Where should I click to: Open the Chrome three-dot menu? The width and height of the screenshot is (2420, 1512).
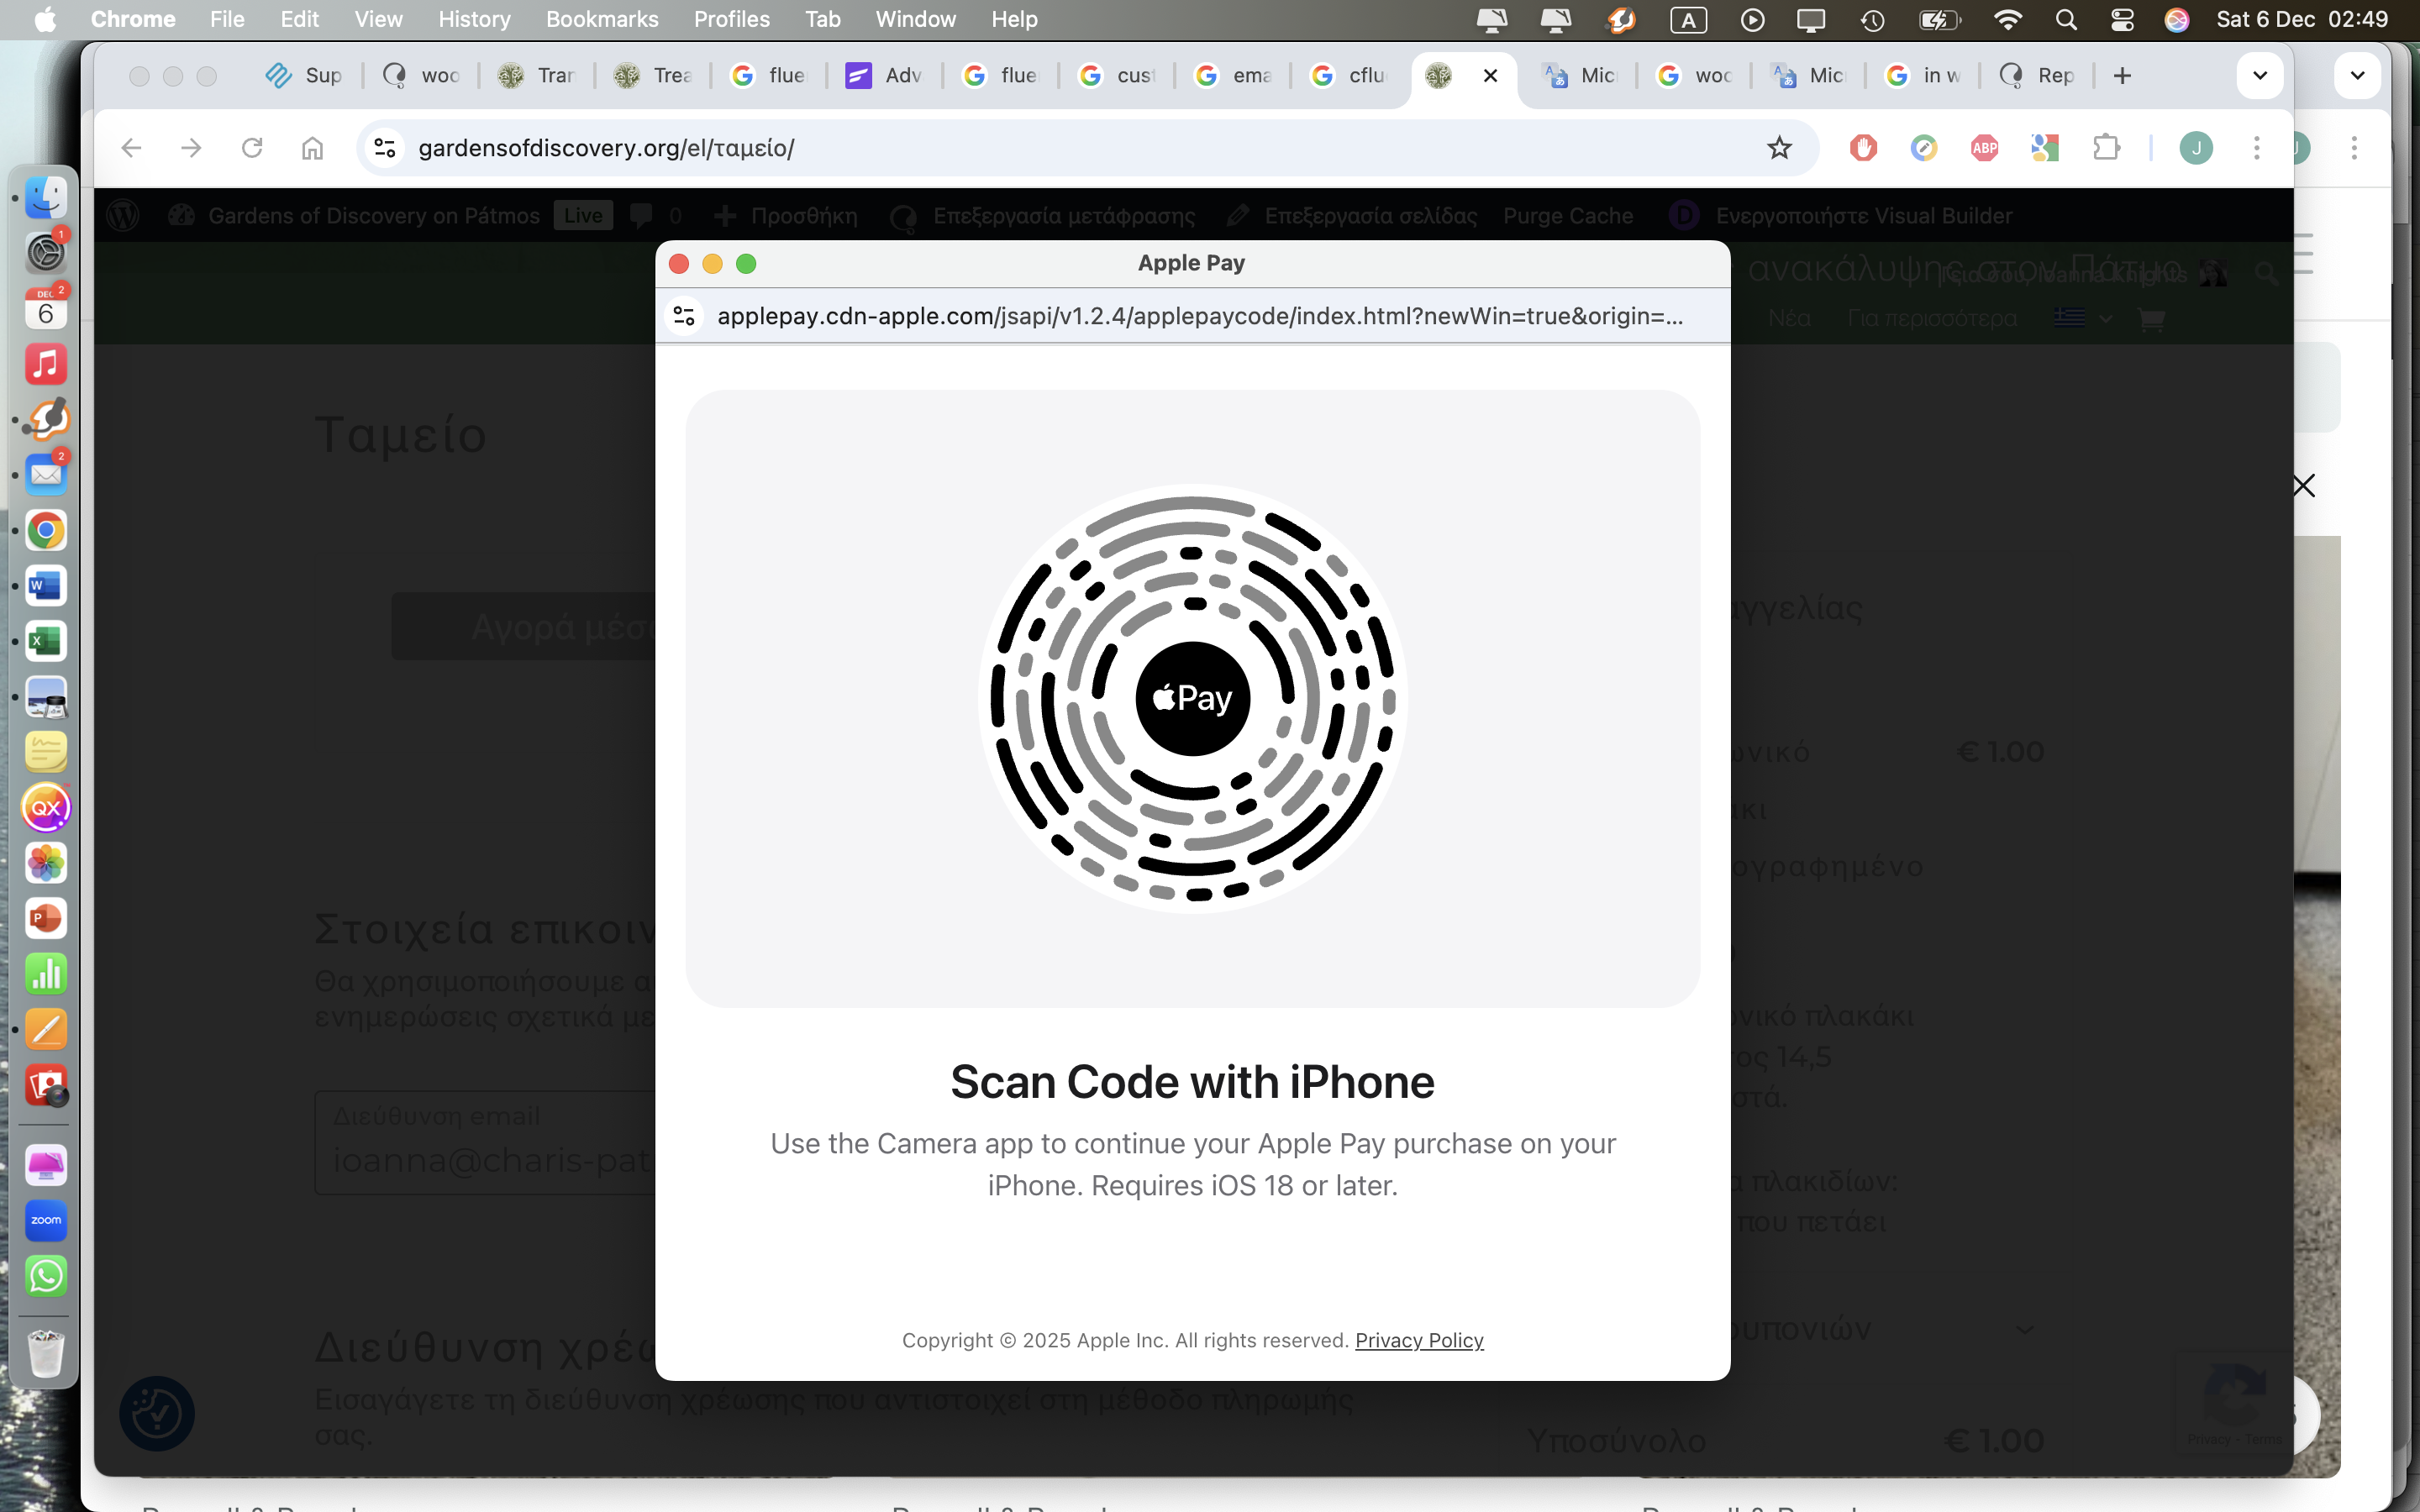(2256, 148)
